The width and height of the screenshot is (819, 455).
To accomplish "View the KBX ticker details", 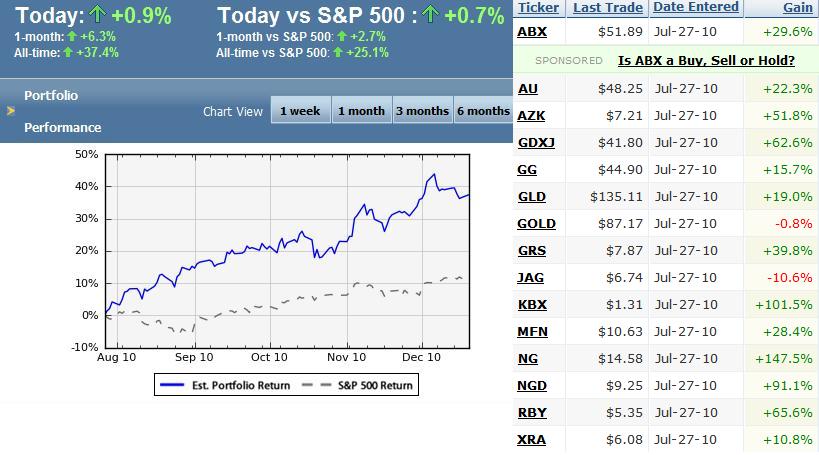I will [532, 305].
